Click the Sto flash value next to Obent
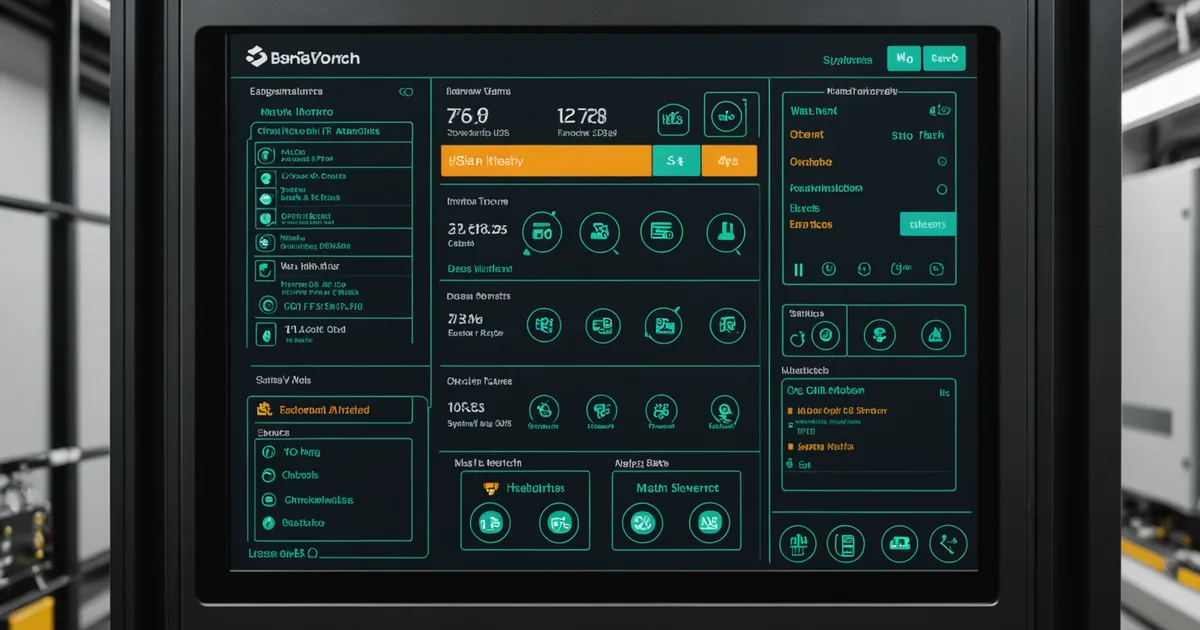1200x630 pixels. coord(917,135)
